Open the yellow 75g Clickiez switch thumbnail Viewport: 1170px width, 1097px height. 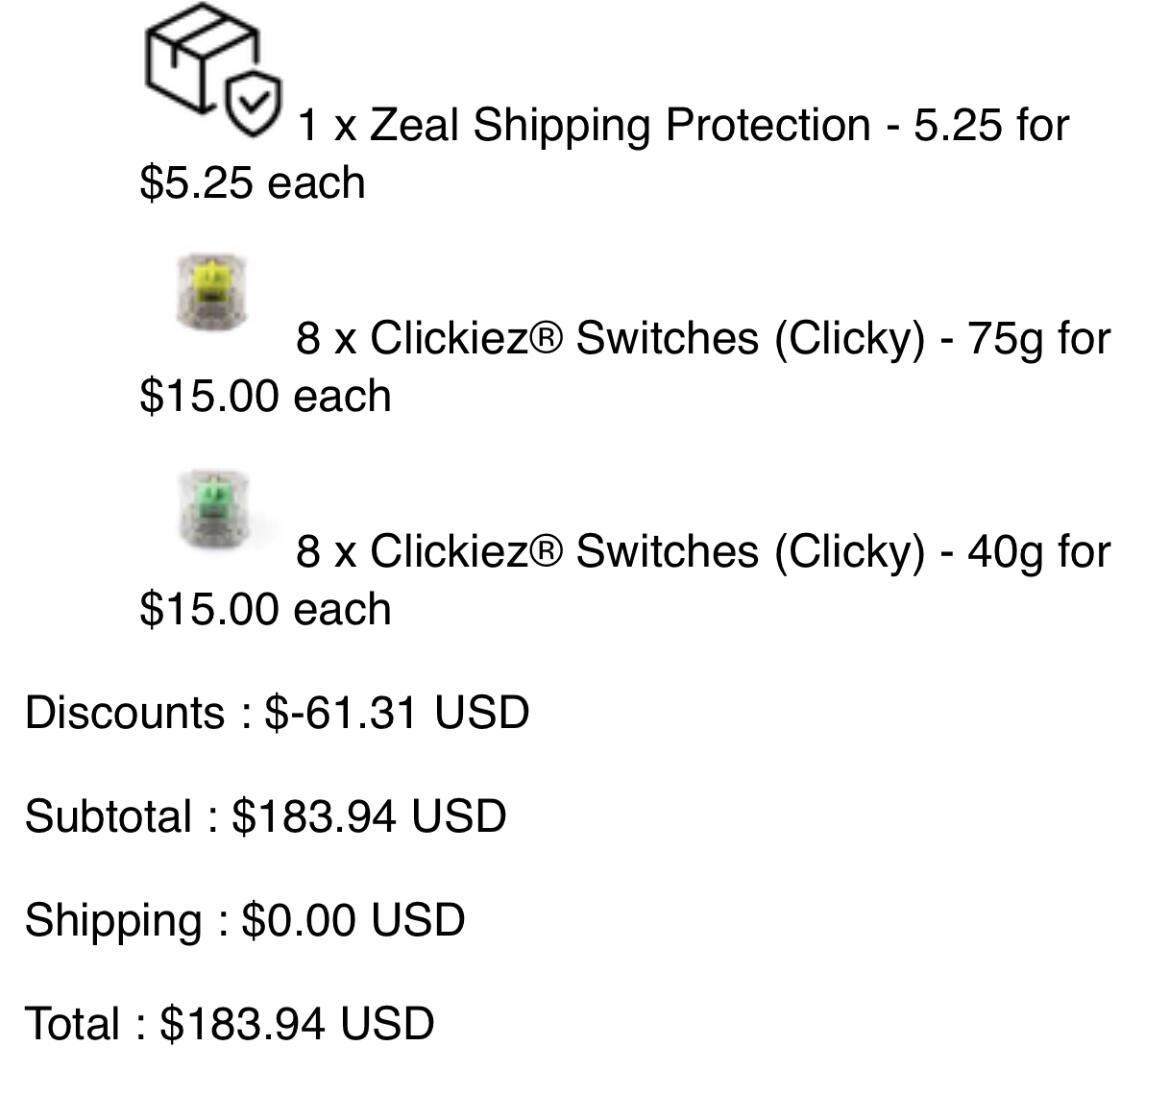pyautogui.click(x=212, y=292)
